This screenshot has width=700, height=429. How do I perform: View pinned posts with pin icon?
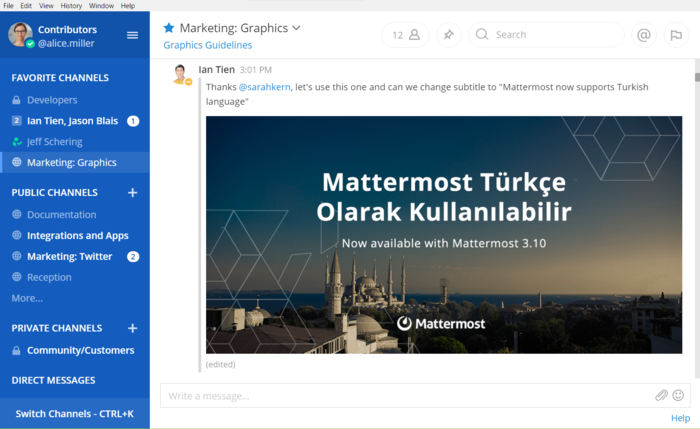(449, 35)
